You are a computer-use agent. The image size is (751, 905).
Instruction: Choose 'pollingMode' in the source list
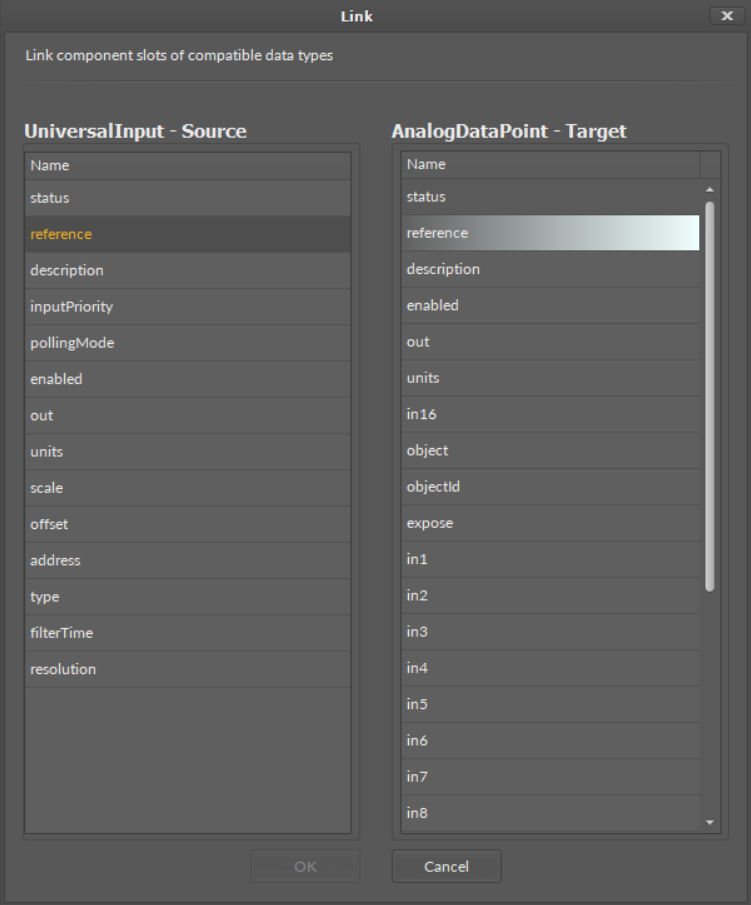(x=187, y=343)
